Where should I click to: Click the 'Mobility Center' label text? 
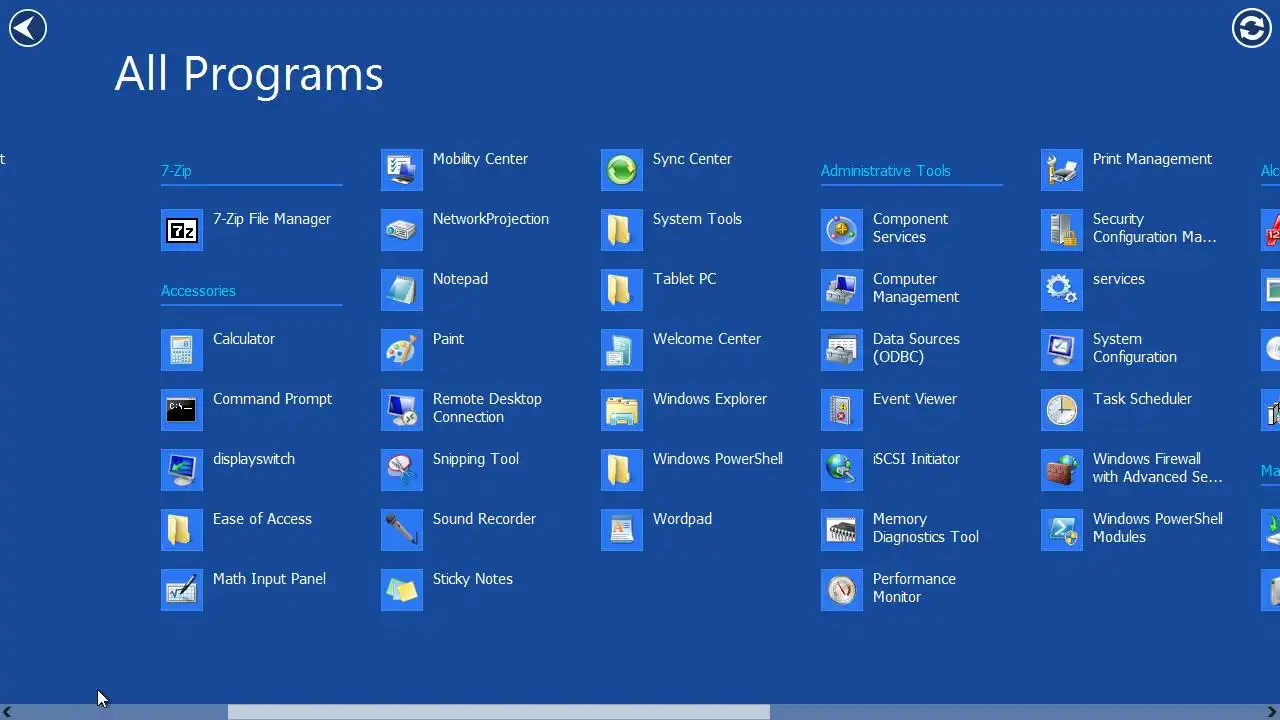click(x=480, y=159)
